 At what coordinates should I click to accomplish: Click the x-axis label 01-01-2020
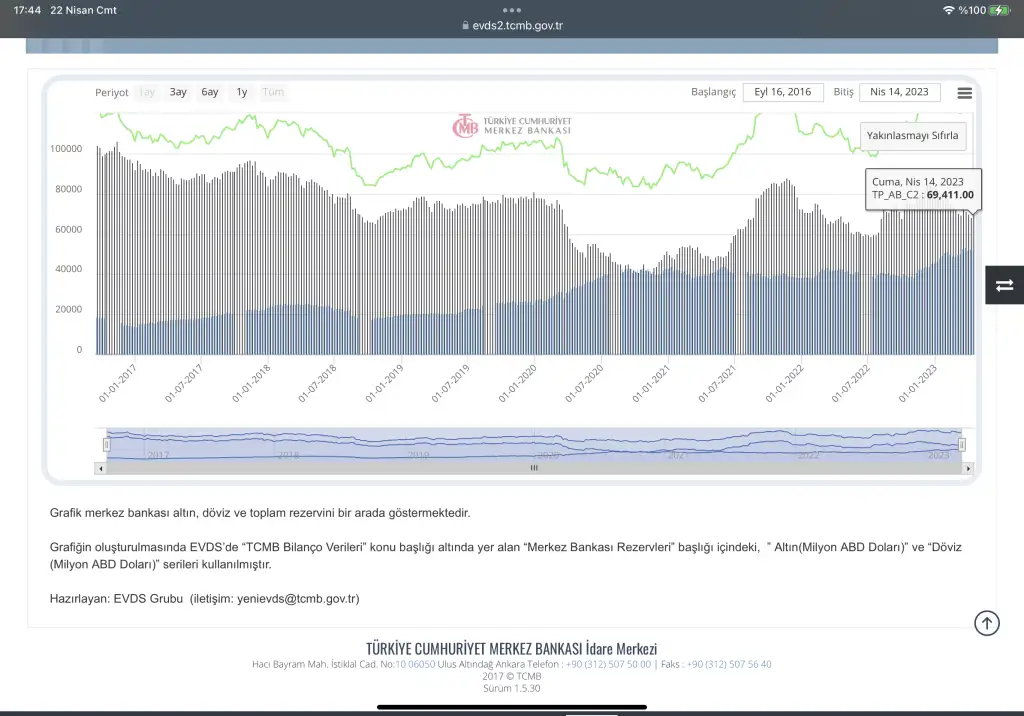coord(518,383)
